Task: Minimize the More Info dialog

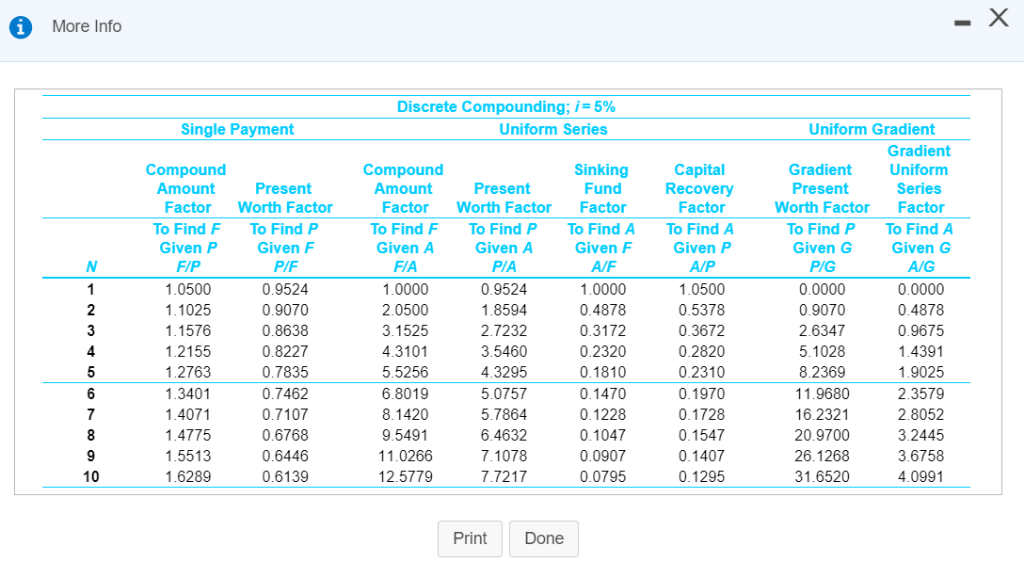Action: tap(962, 23)
